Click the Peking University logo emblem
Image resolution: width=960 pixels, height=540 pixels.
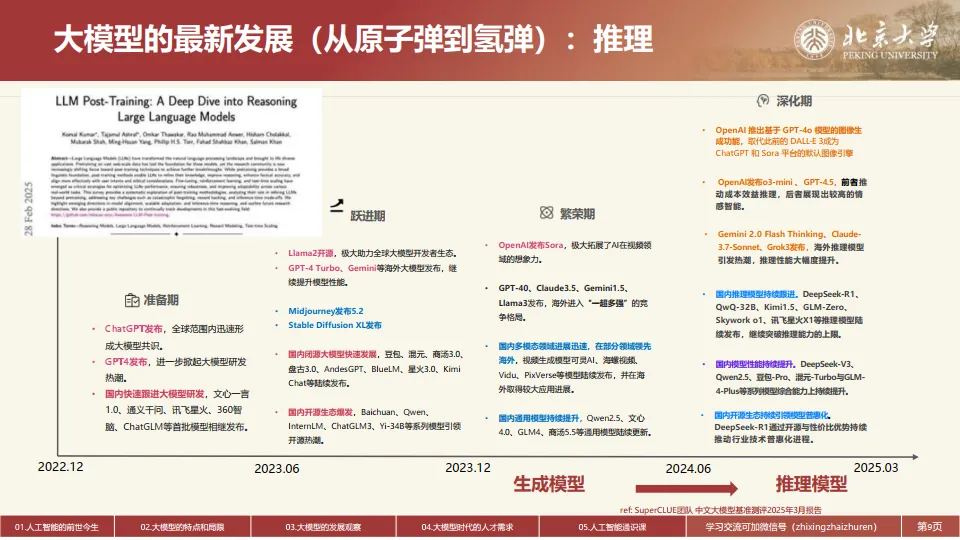[814, 38]
